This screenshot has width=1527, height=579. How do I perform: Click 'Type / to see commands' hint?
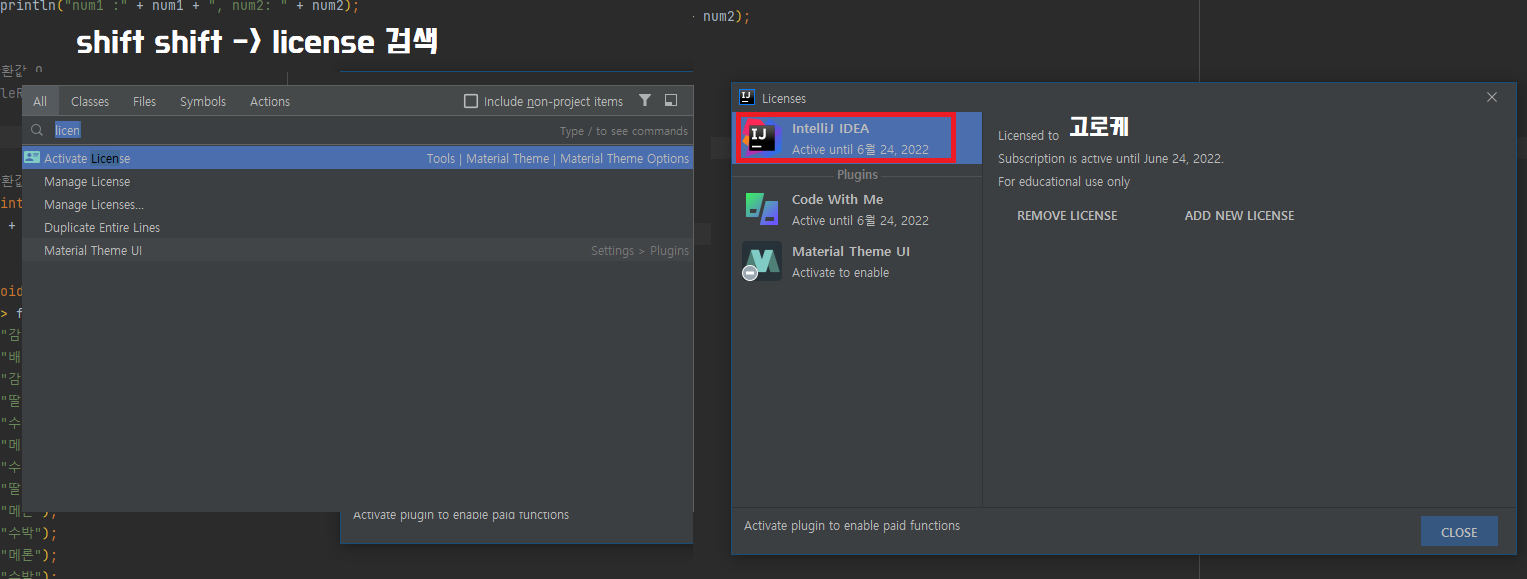[x=623, y=131]
